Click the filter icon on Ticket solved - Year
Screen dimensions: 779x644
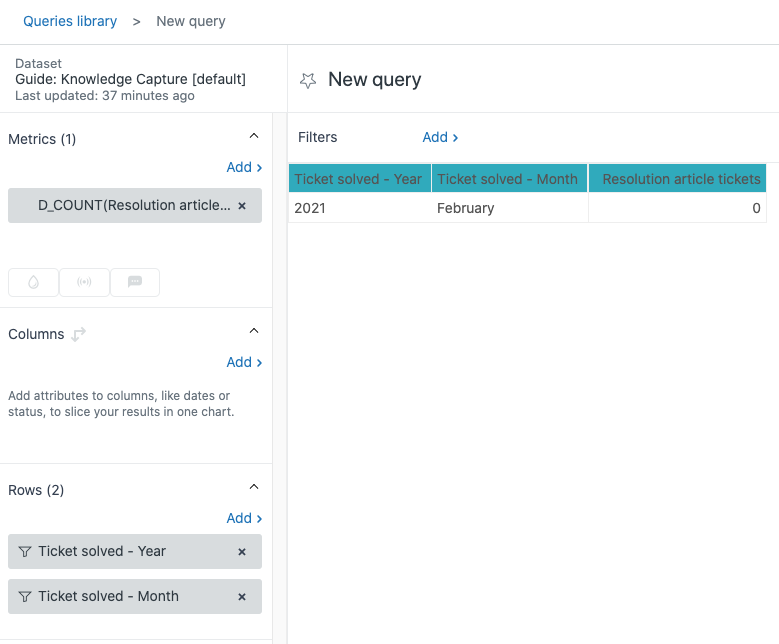(x=25, y=552)
